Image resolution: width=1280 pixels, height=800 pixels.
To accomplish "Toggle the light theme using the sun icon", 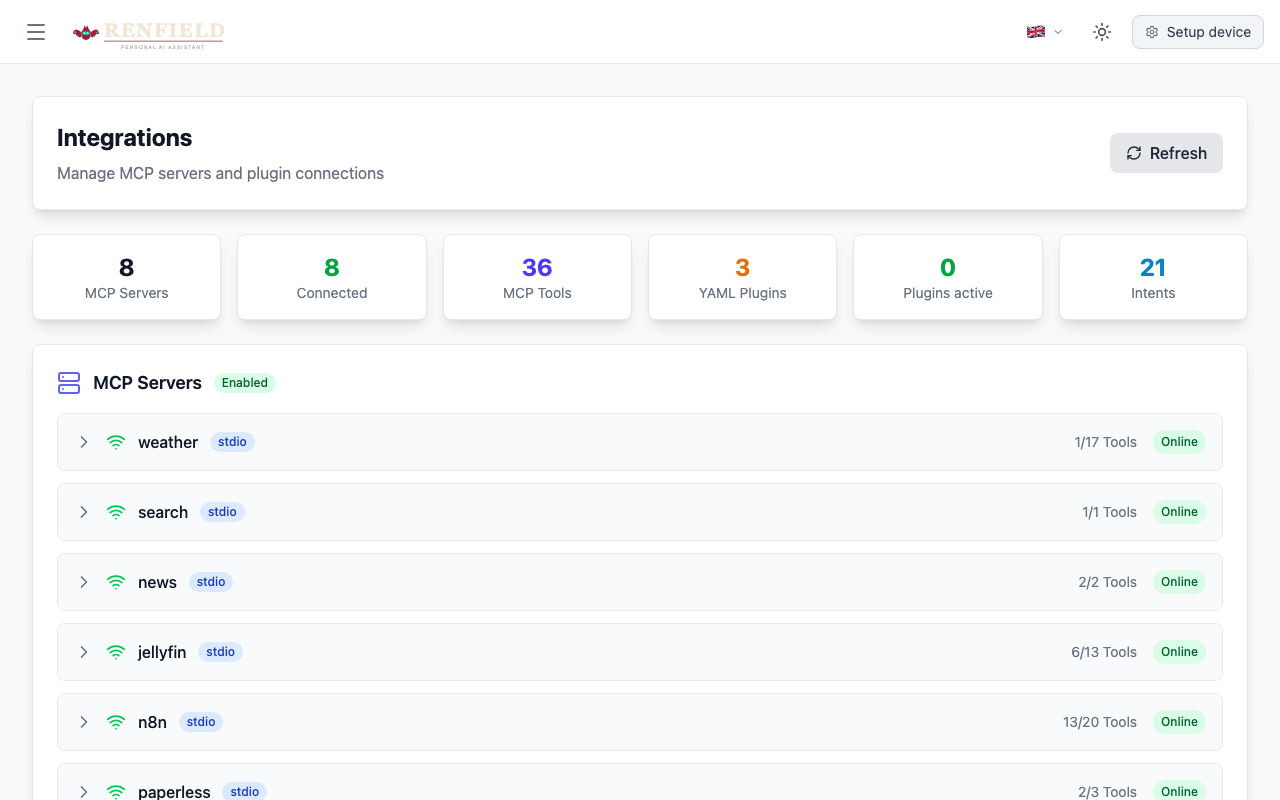I will tap(1101, 31).
